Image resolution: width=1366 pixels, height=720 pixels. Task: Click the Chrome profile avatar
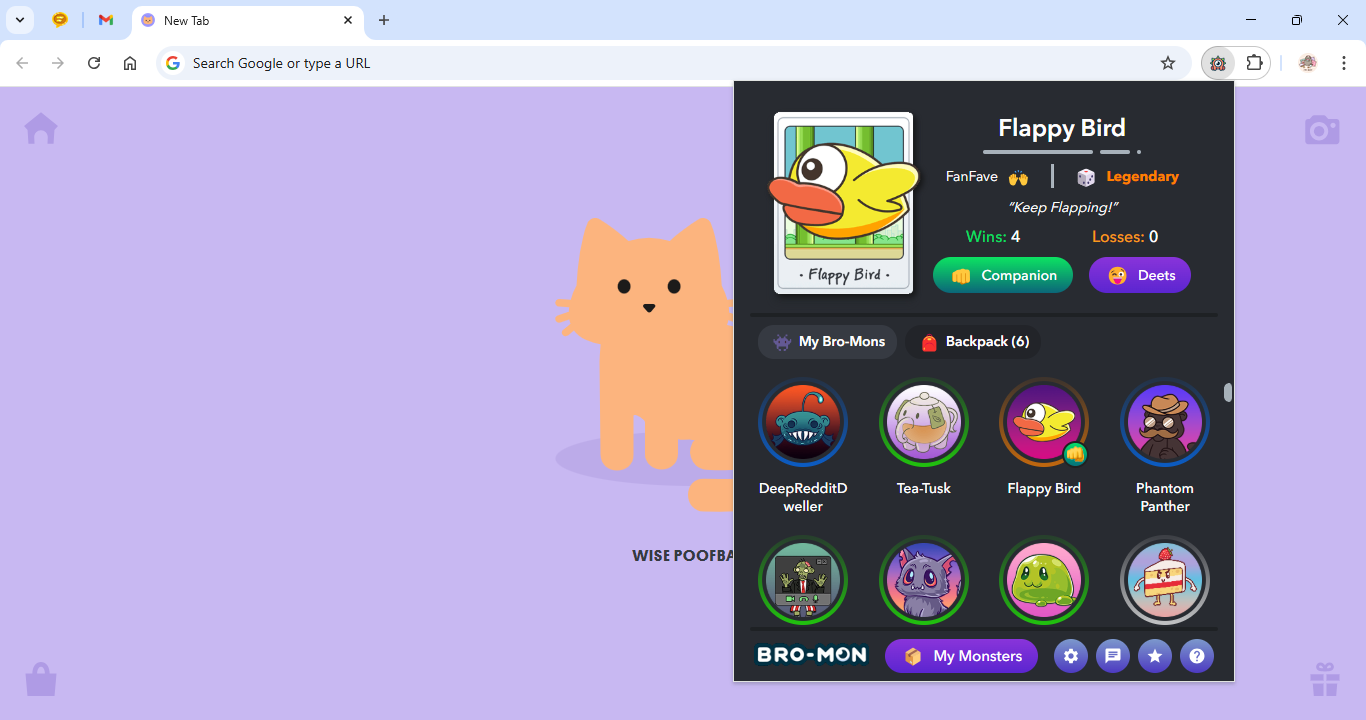(1308, 63)
